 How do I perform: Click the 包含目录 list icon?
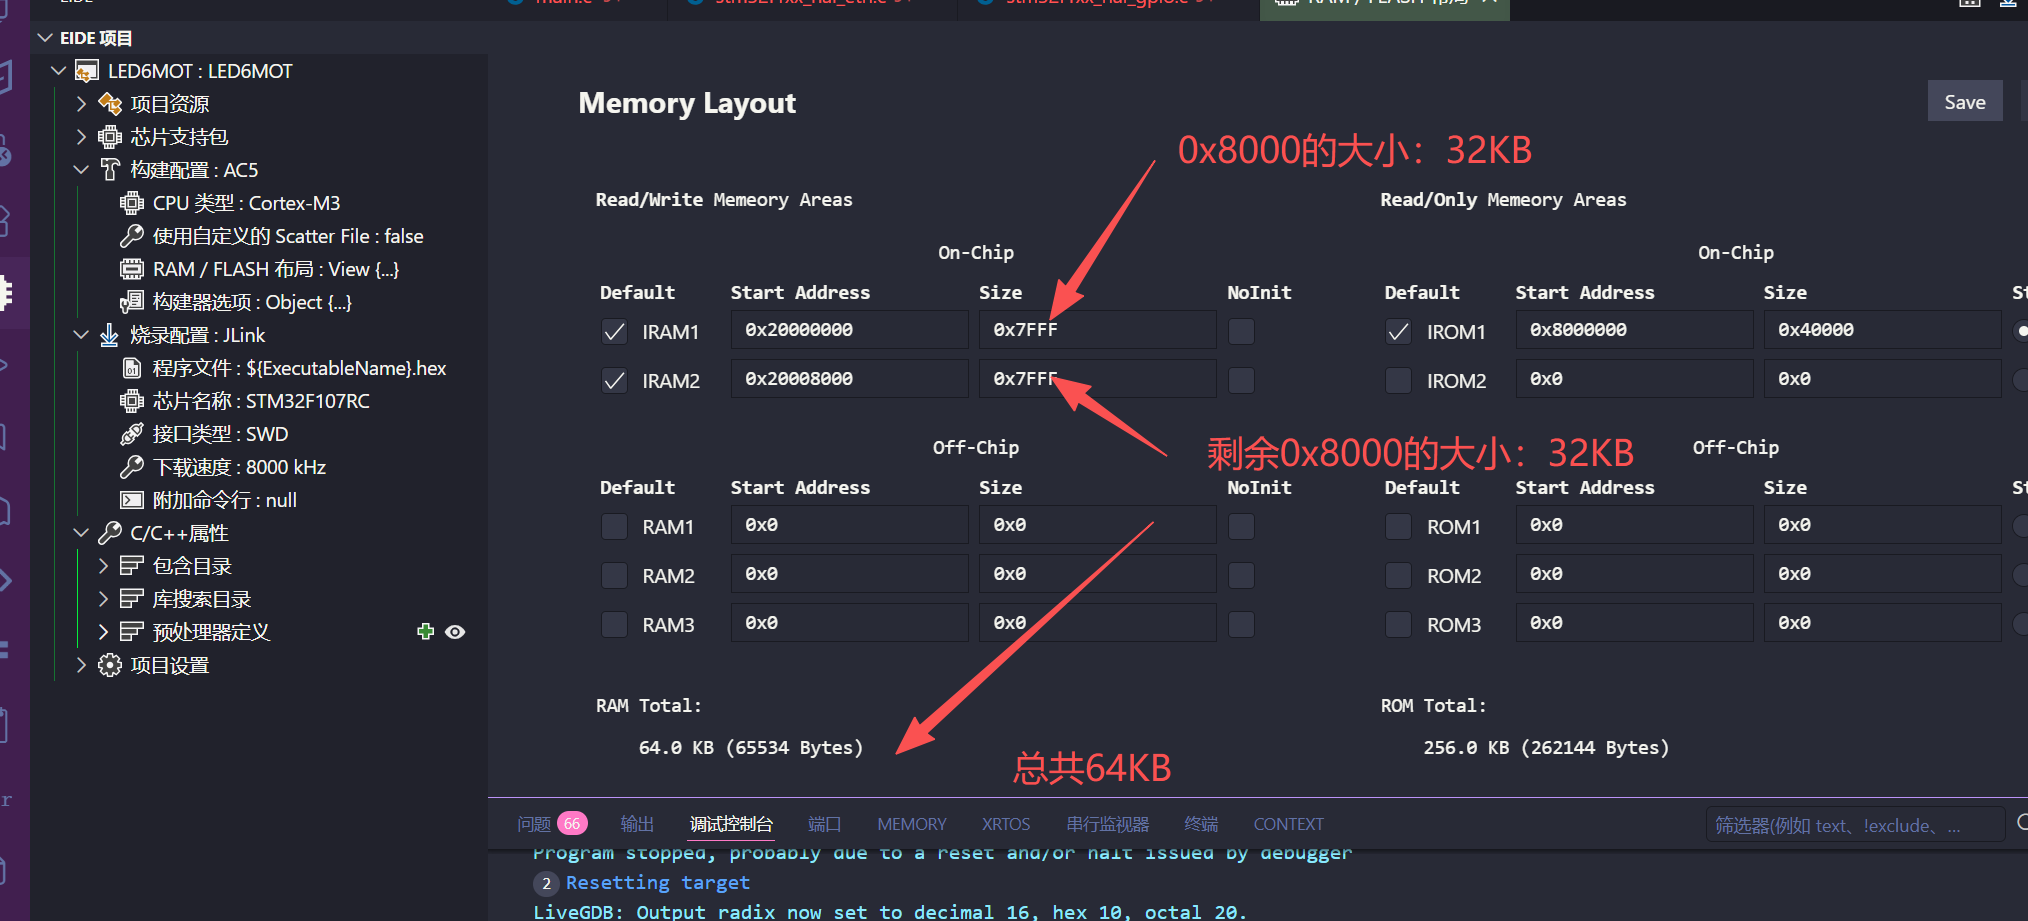(x=132, y=566)
